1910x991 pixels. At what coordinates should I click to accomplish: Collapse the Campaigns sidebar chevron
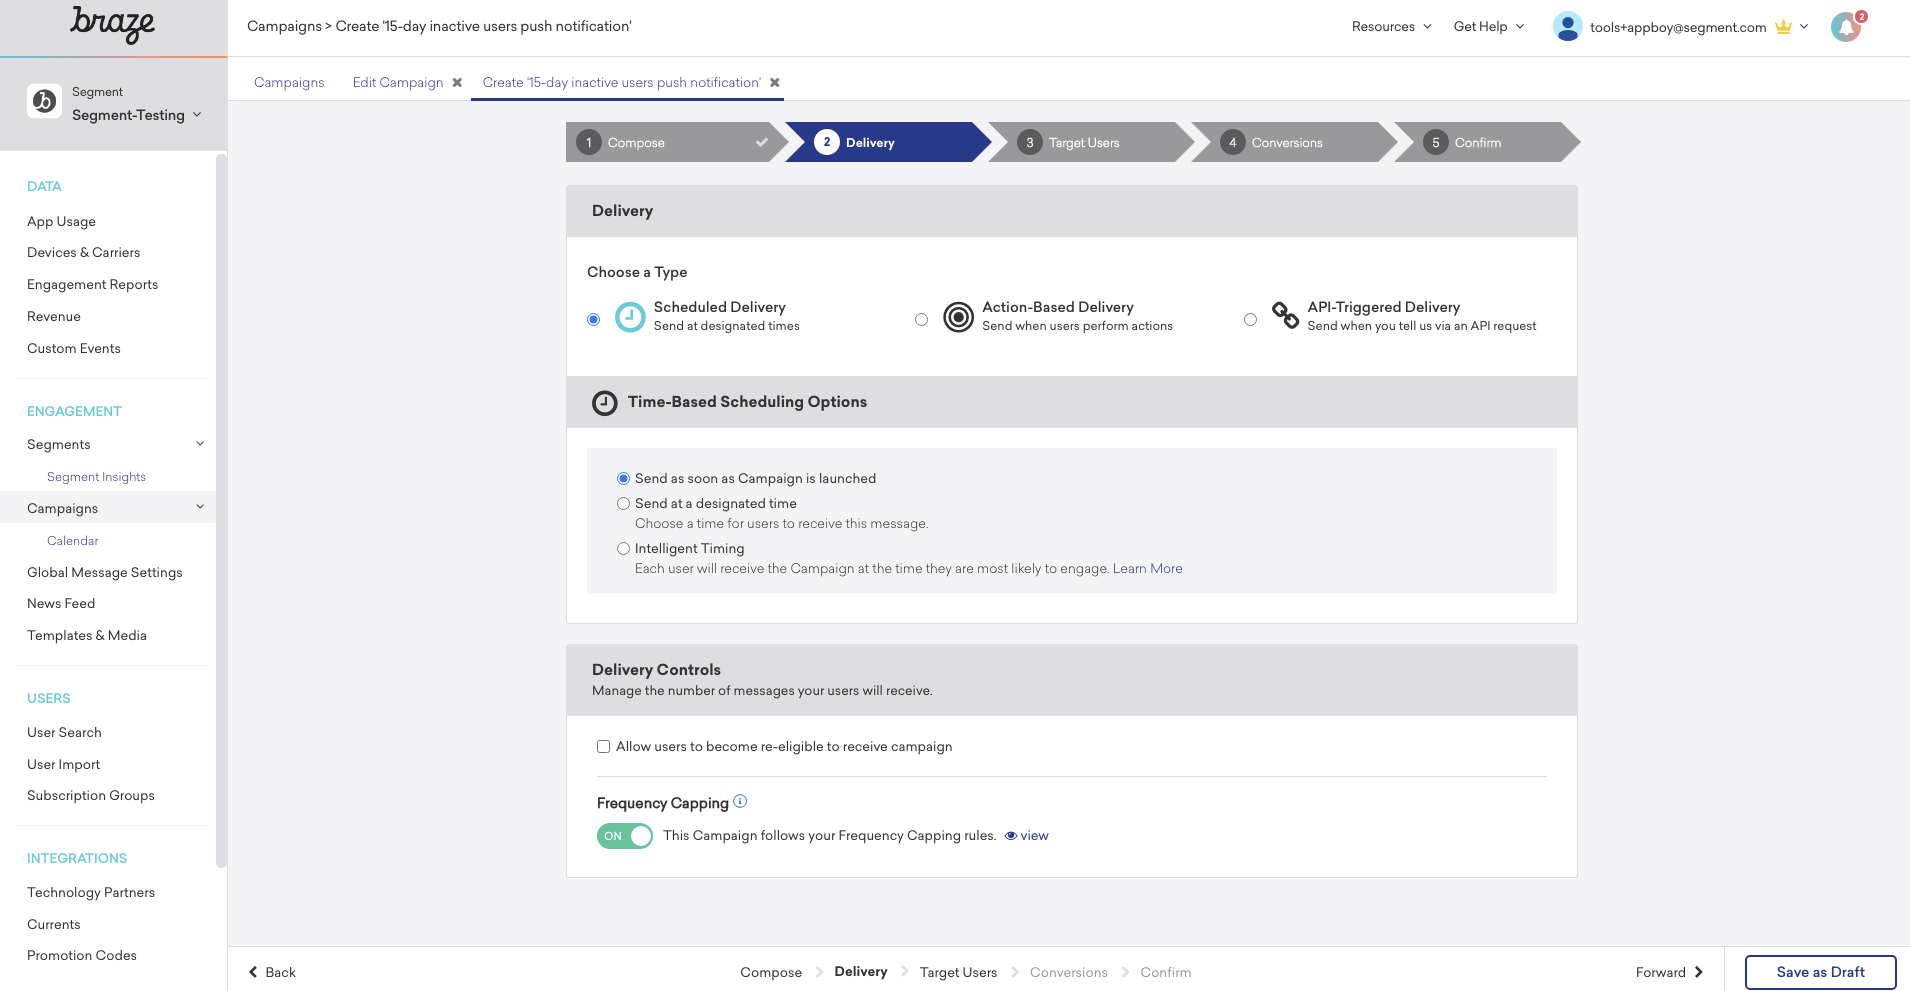[x=200, y=507]
